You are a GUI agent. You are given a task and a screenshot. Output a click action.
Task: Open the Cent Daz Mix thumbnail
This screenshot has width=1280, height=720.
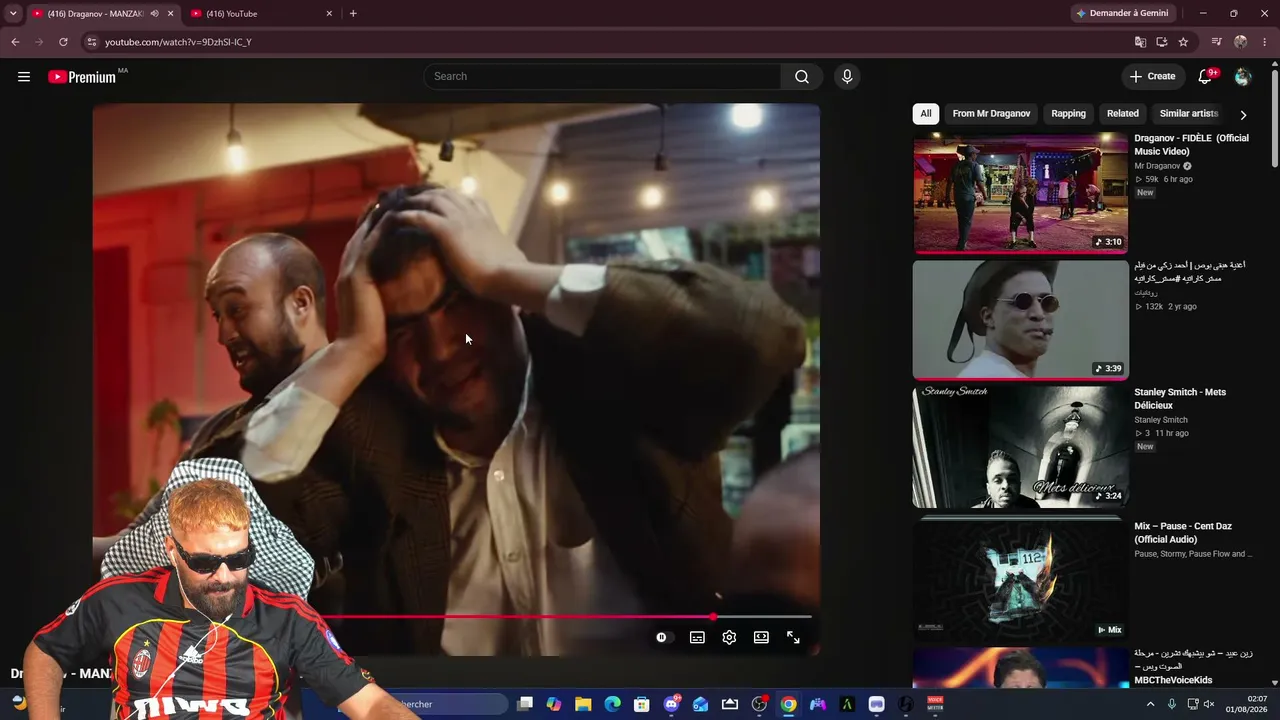coord(1020,578)
